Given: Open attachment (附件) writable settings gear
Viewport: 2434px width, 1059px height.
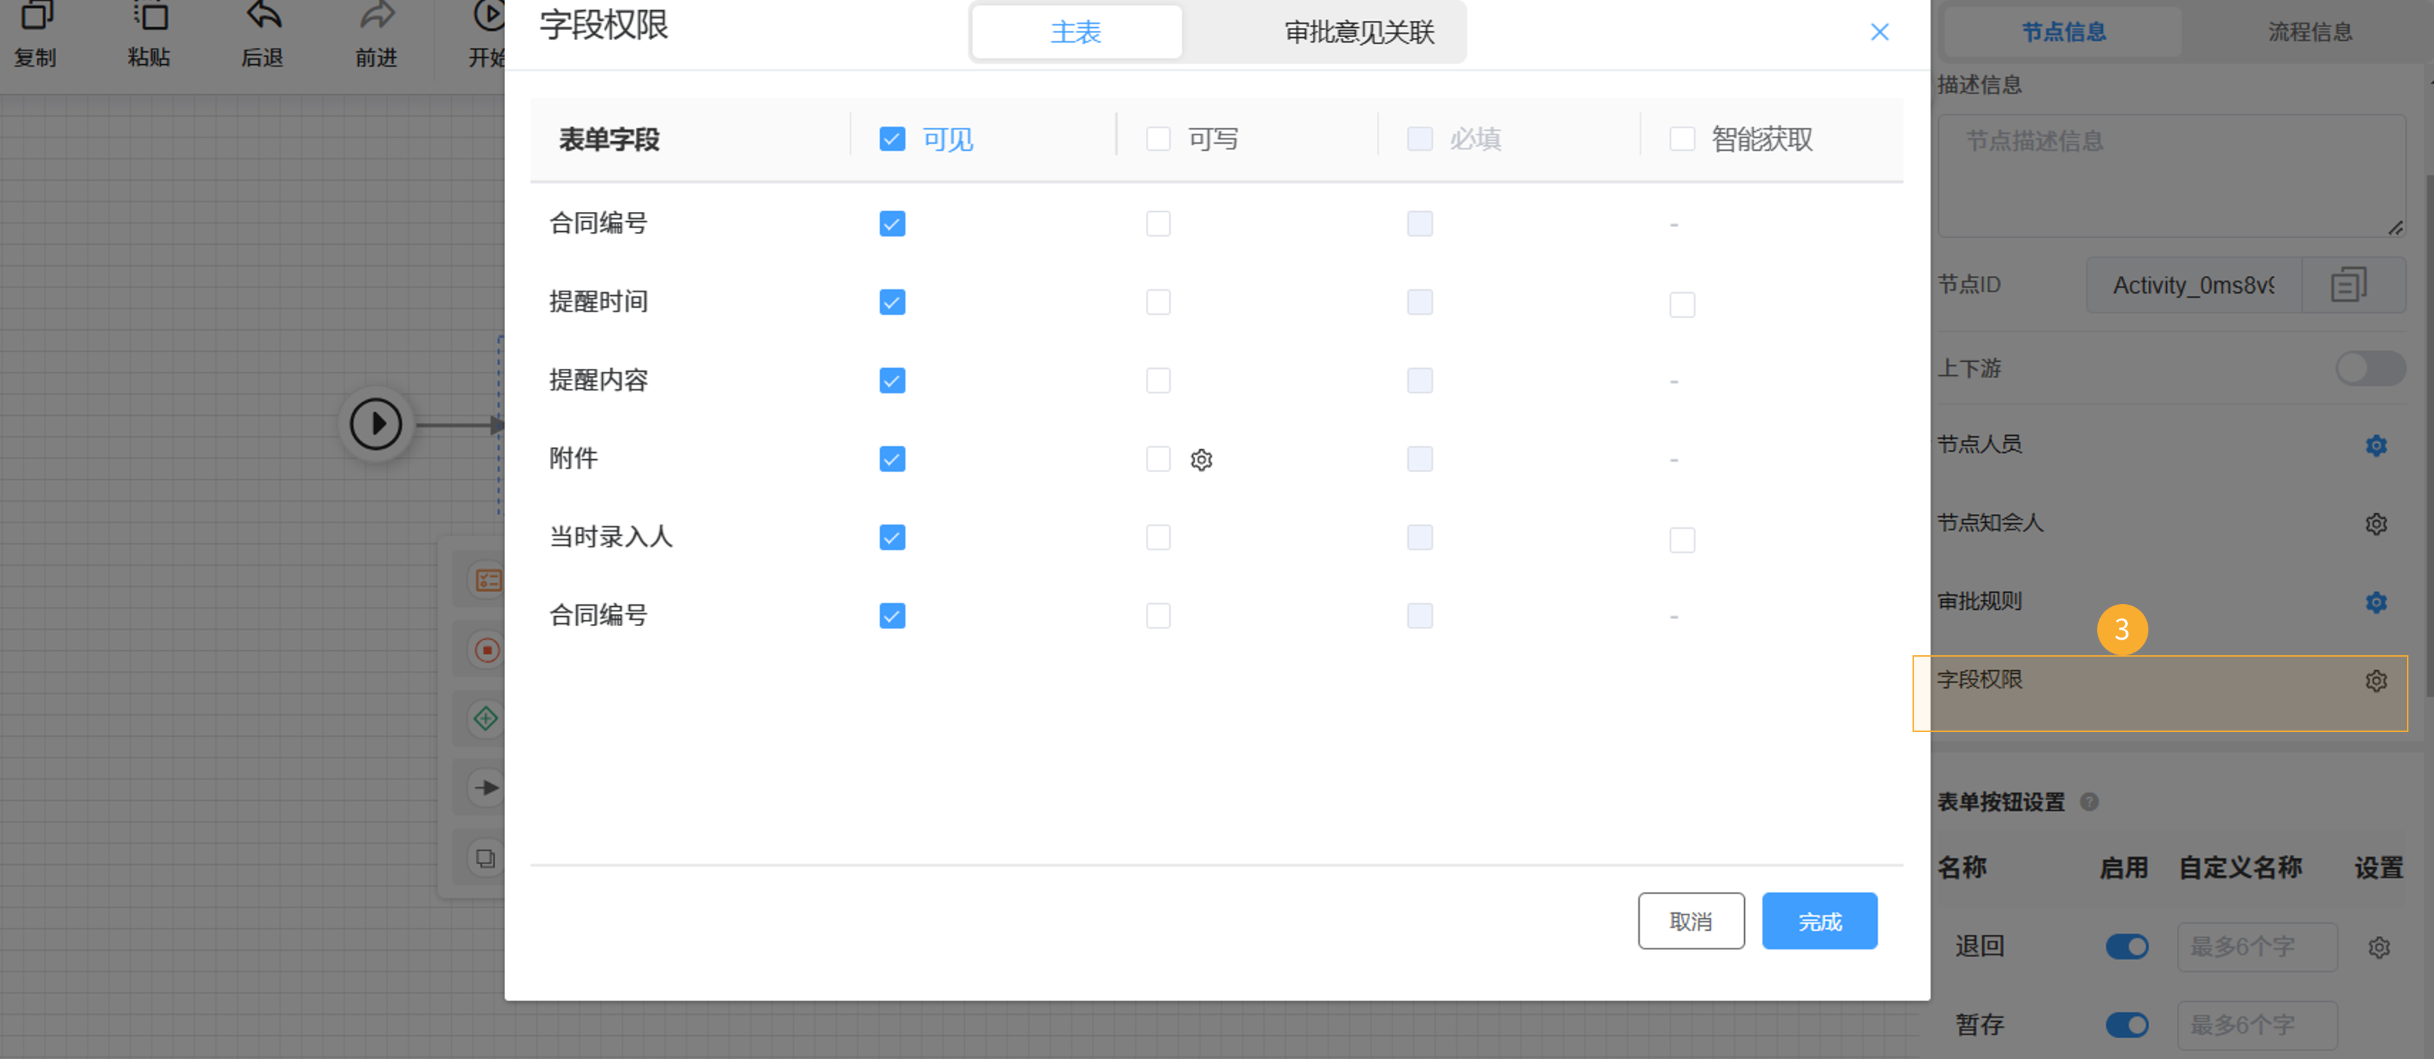Looking at the screenshot, I should [x=1201, y=460].
